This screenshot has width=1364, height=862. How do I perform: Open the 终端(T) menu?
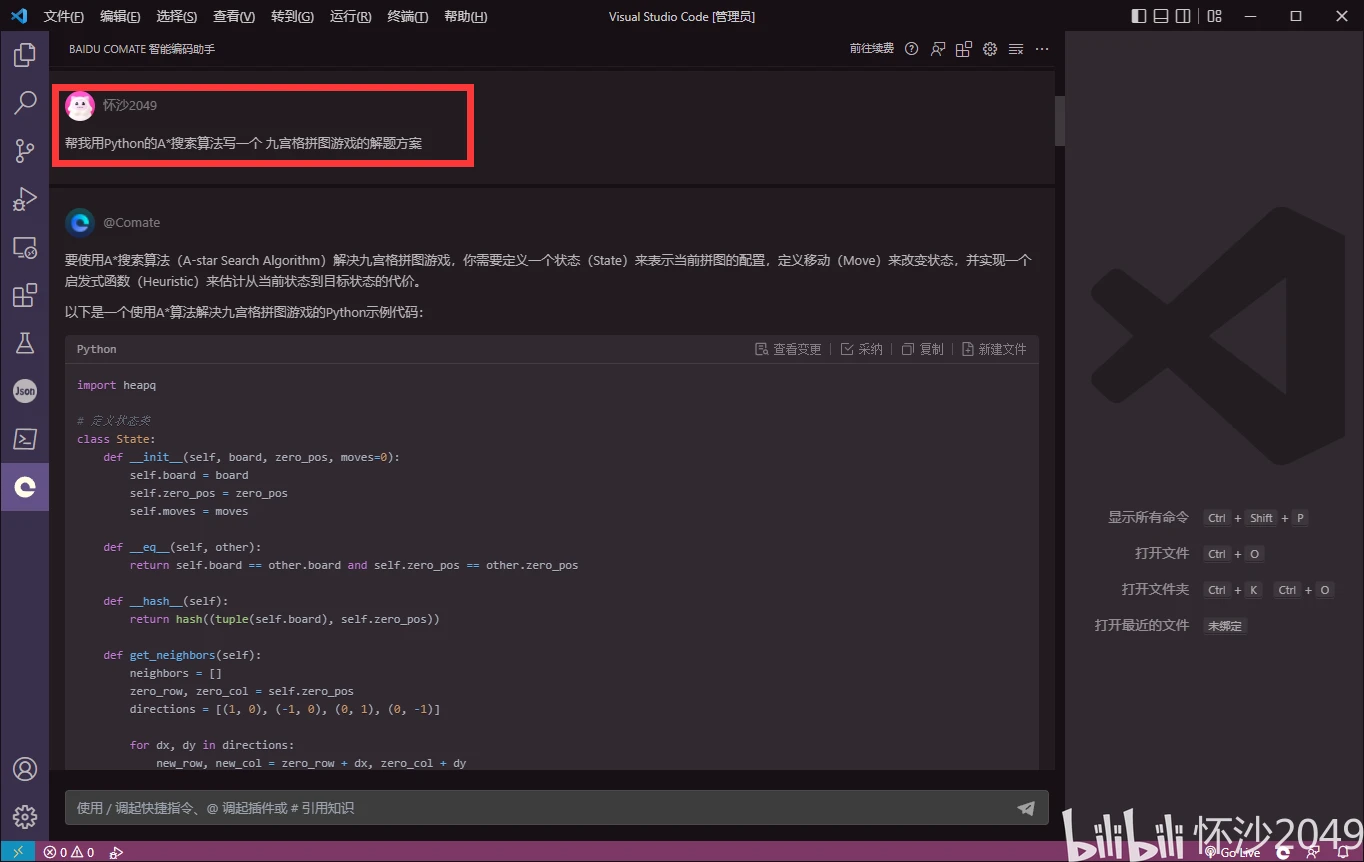point(407,17)
